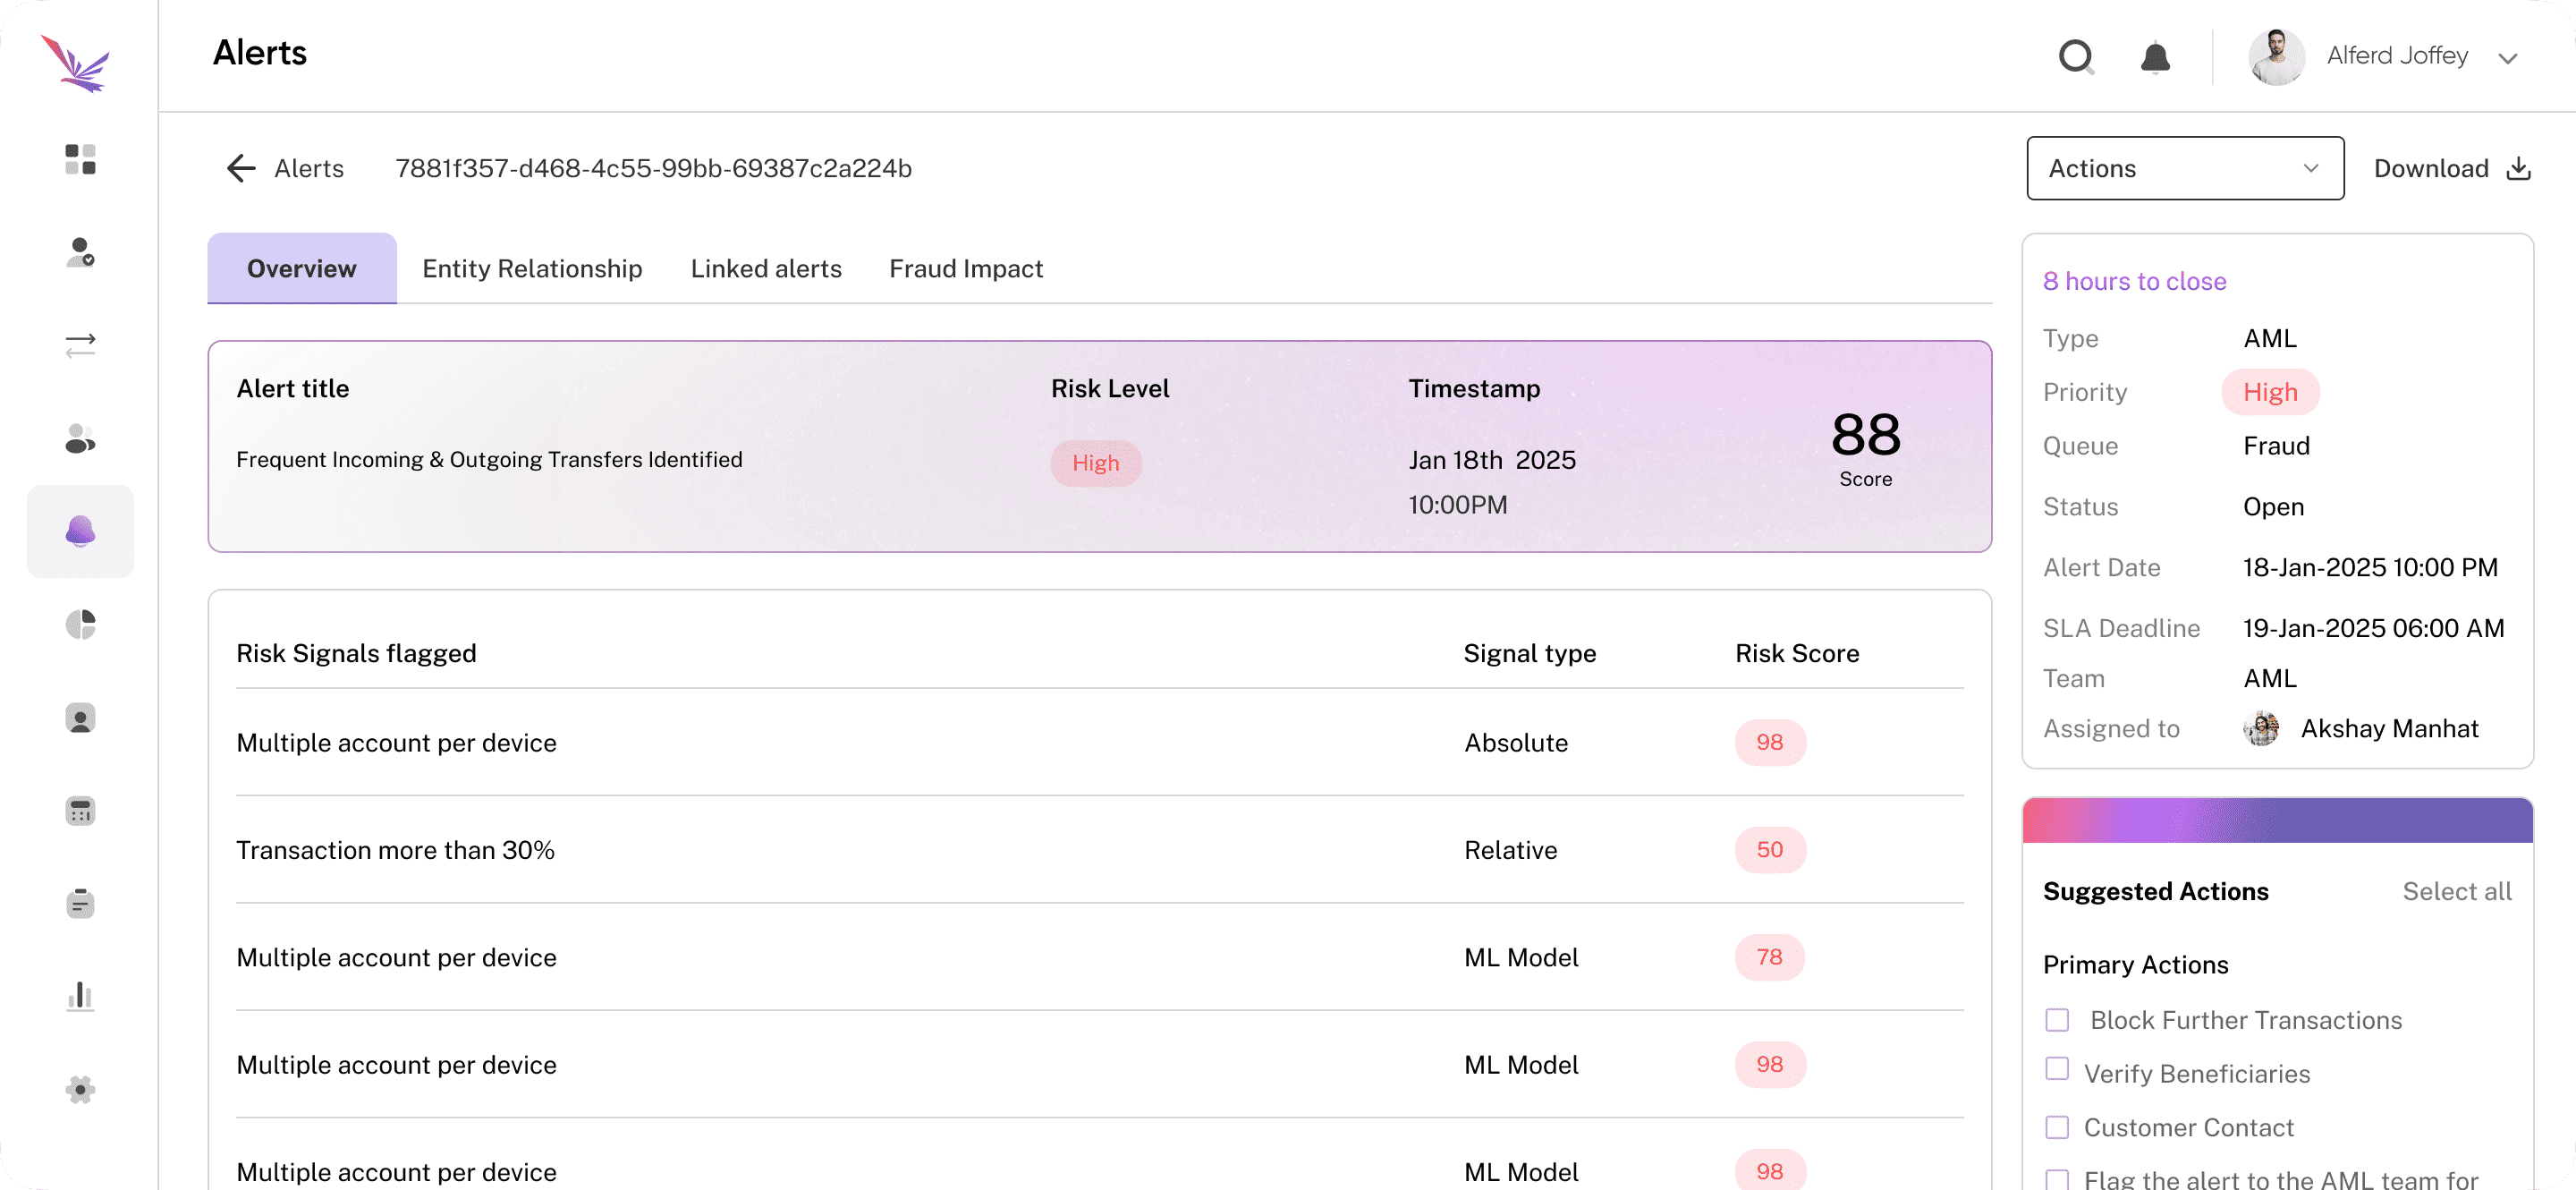Enable Verify Beneficiaries suggested action
The height and width of the screenshot is (1190, 2576).
click(2057, 1068)
